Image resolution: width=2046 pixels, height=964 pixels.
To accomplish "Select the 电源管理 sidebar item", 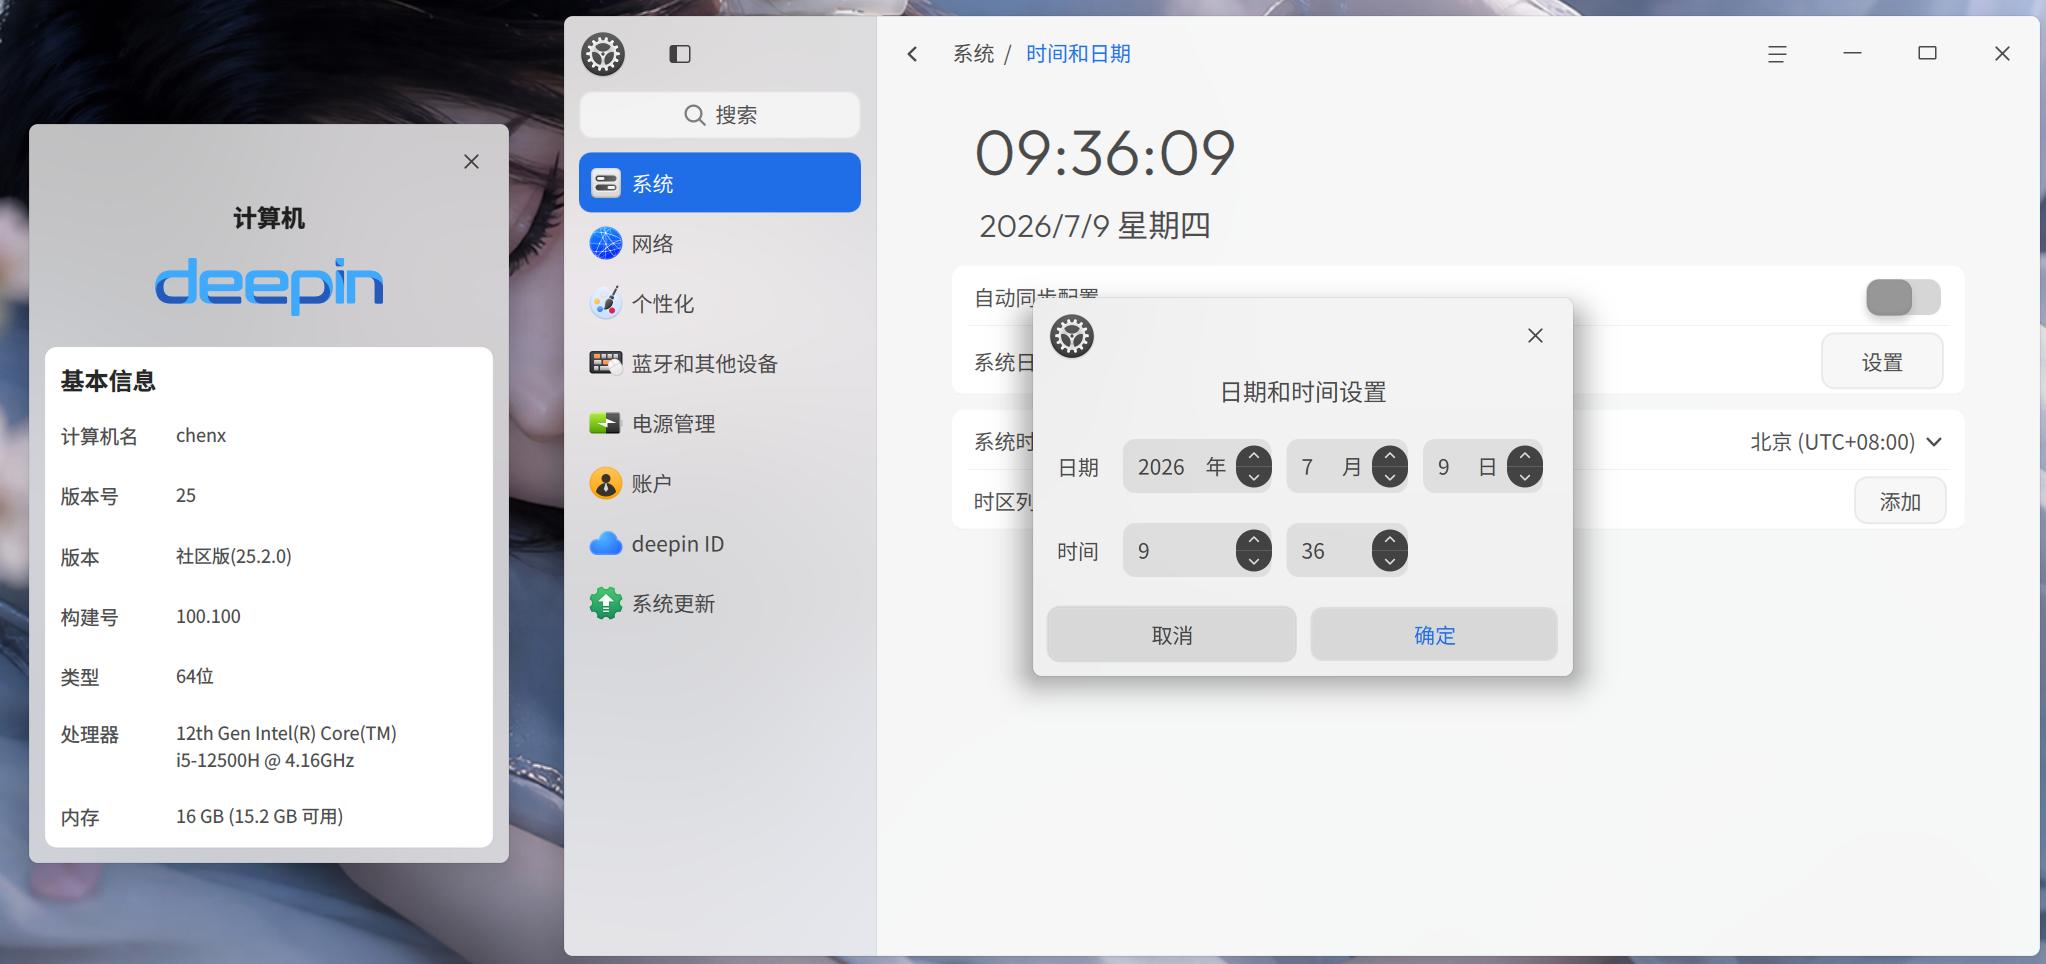I will tap(720, 423).
